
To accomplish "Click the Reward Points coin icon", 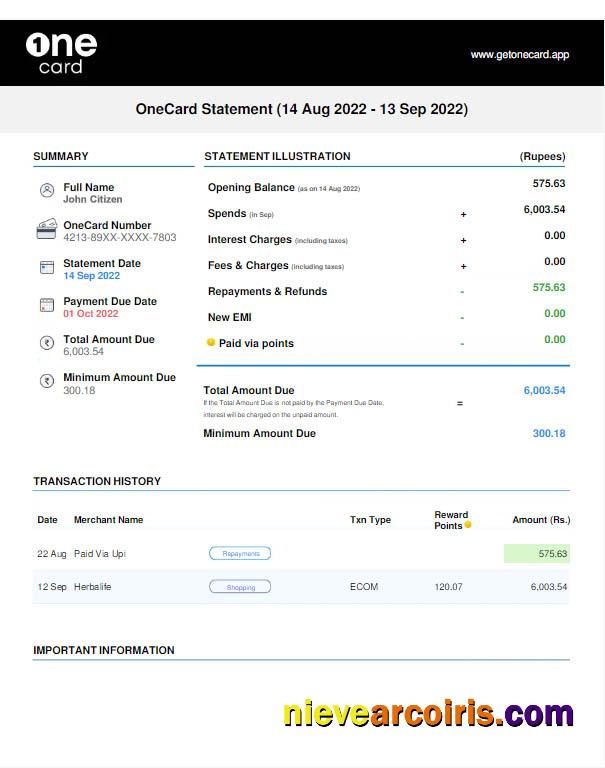I will pos(467,525).
